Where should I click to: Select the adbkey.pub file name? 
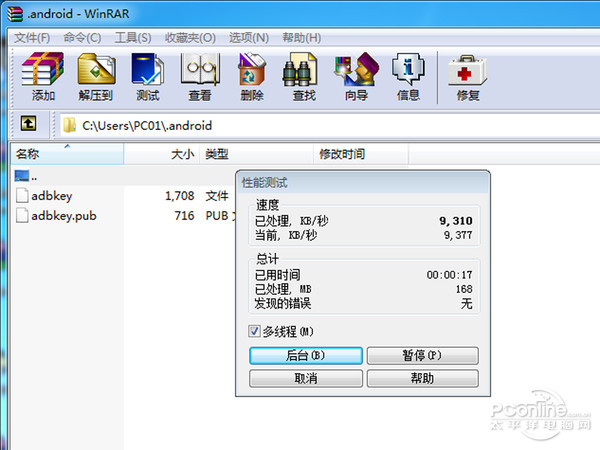(64, 216)
